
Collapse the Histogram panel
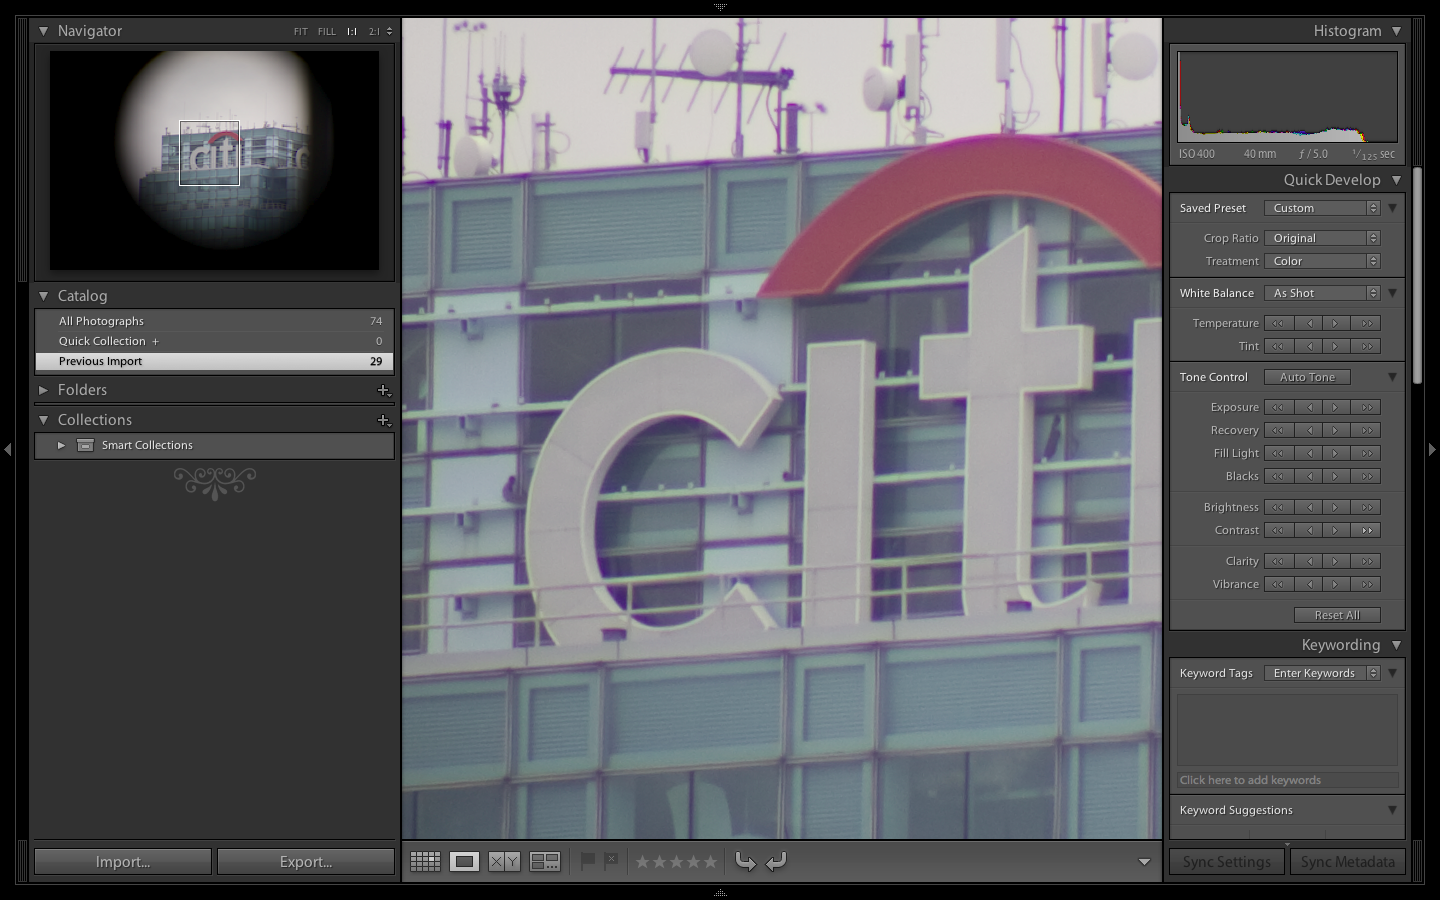pos(1396,31)
